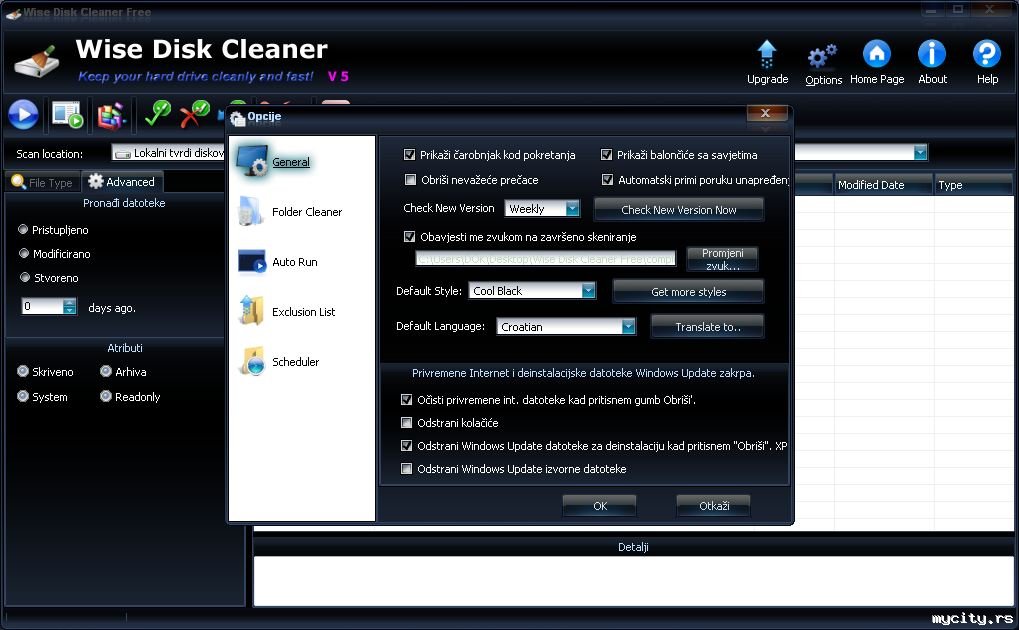Open Upgrade arrow icon

coord(767,54)
